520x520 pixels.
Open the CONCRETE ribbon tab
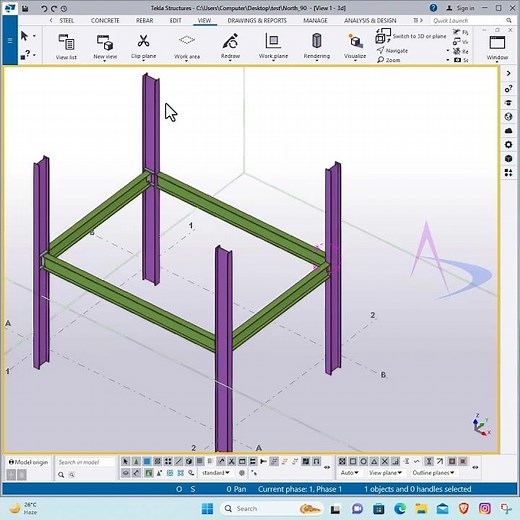coord(105,21)
